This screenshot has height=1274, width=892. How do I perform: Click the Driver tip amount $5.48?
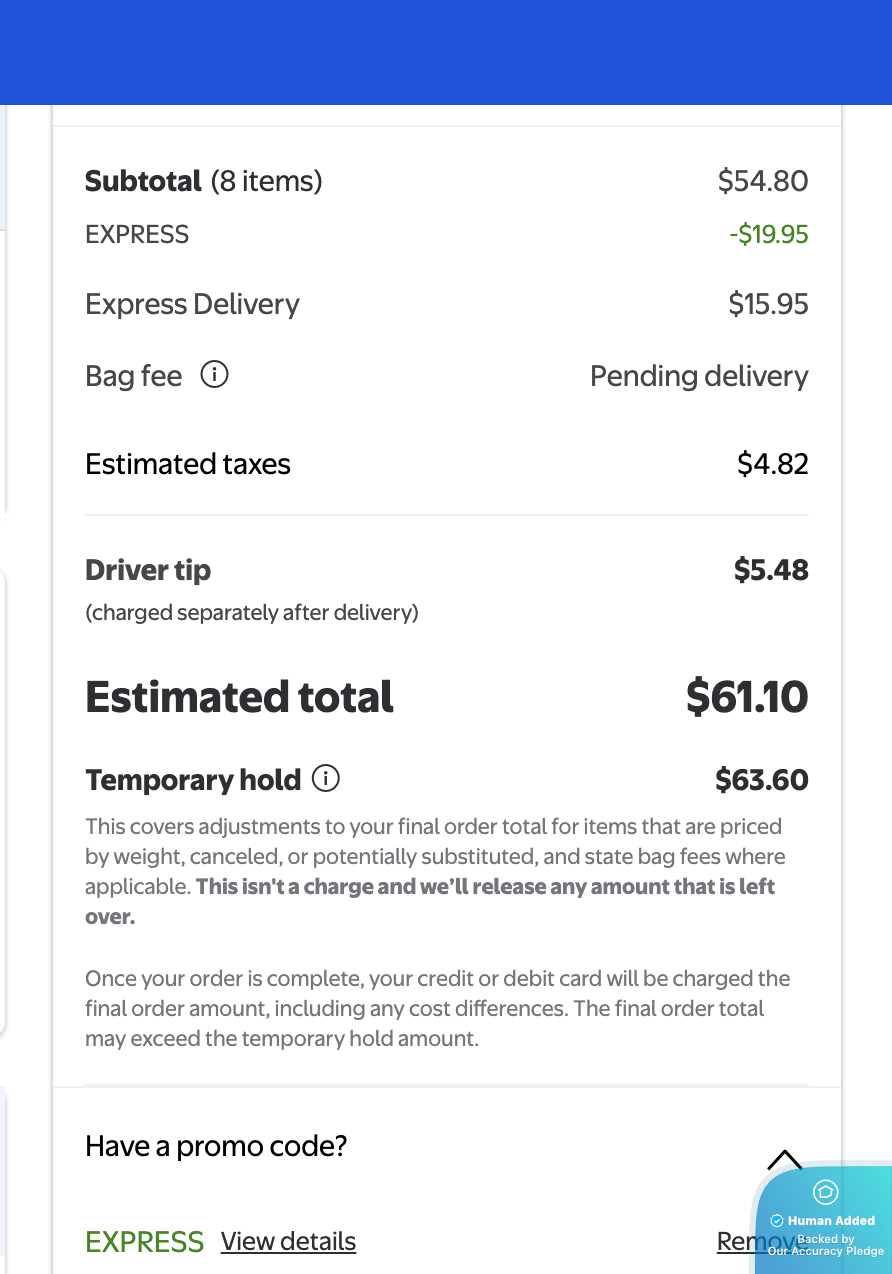point(771,570)
